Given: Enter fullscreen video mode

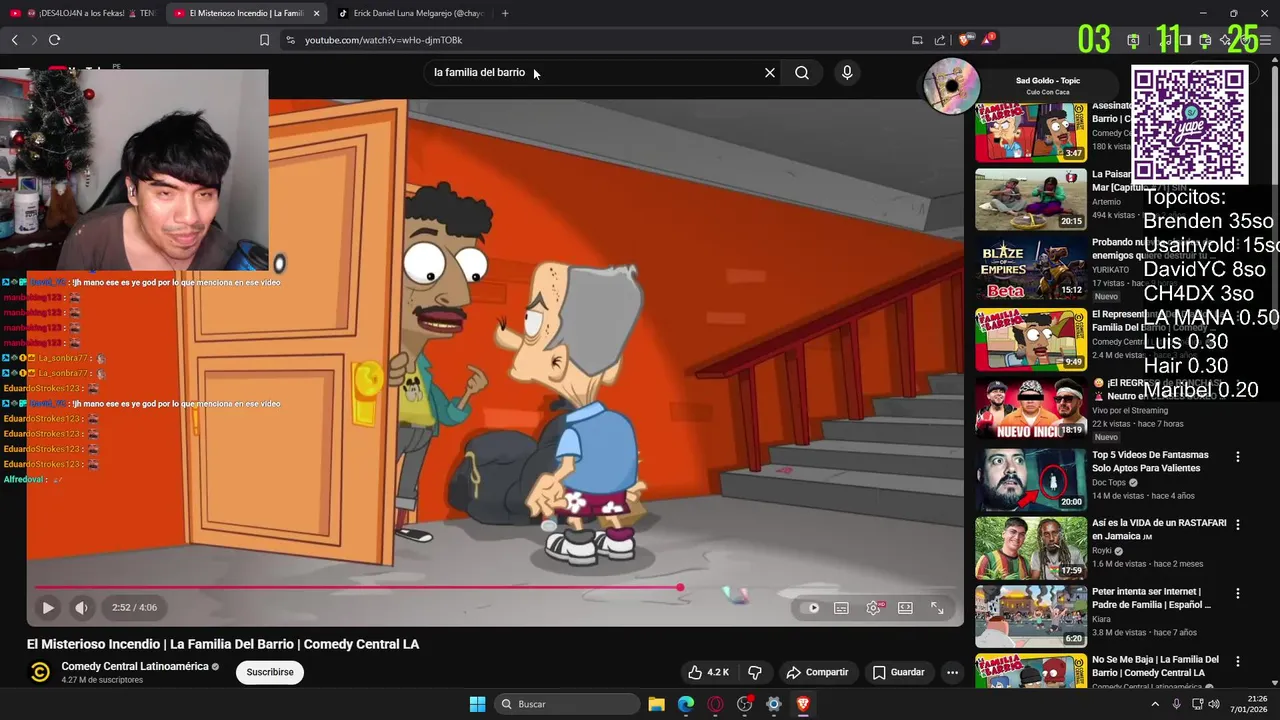Looking at the screenshot, I should pyautogui.click(x=937, y=607).
